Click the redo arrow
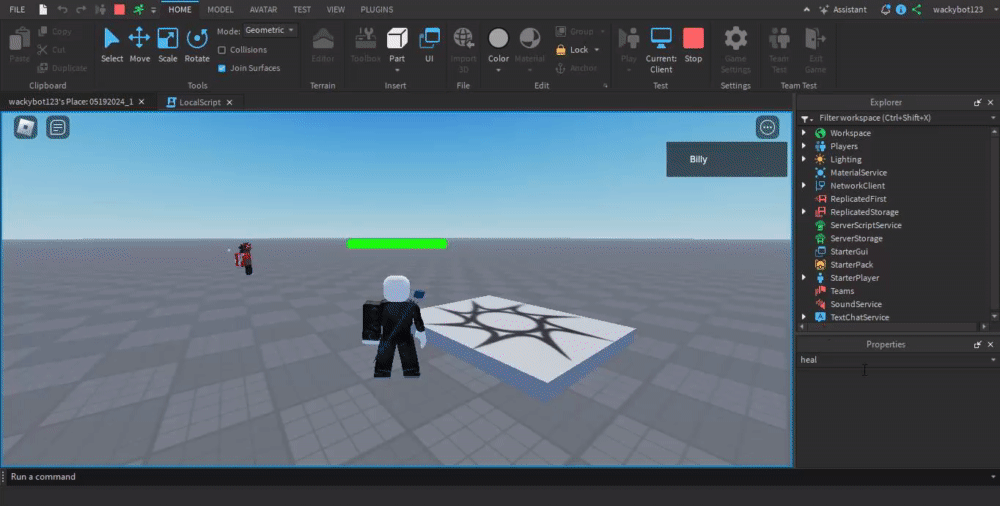The image size is (1000, 506). click(81, 10)
